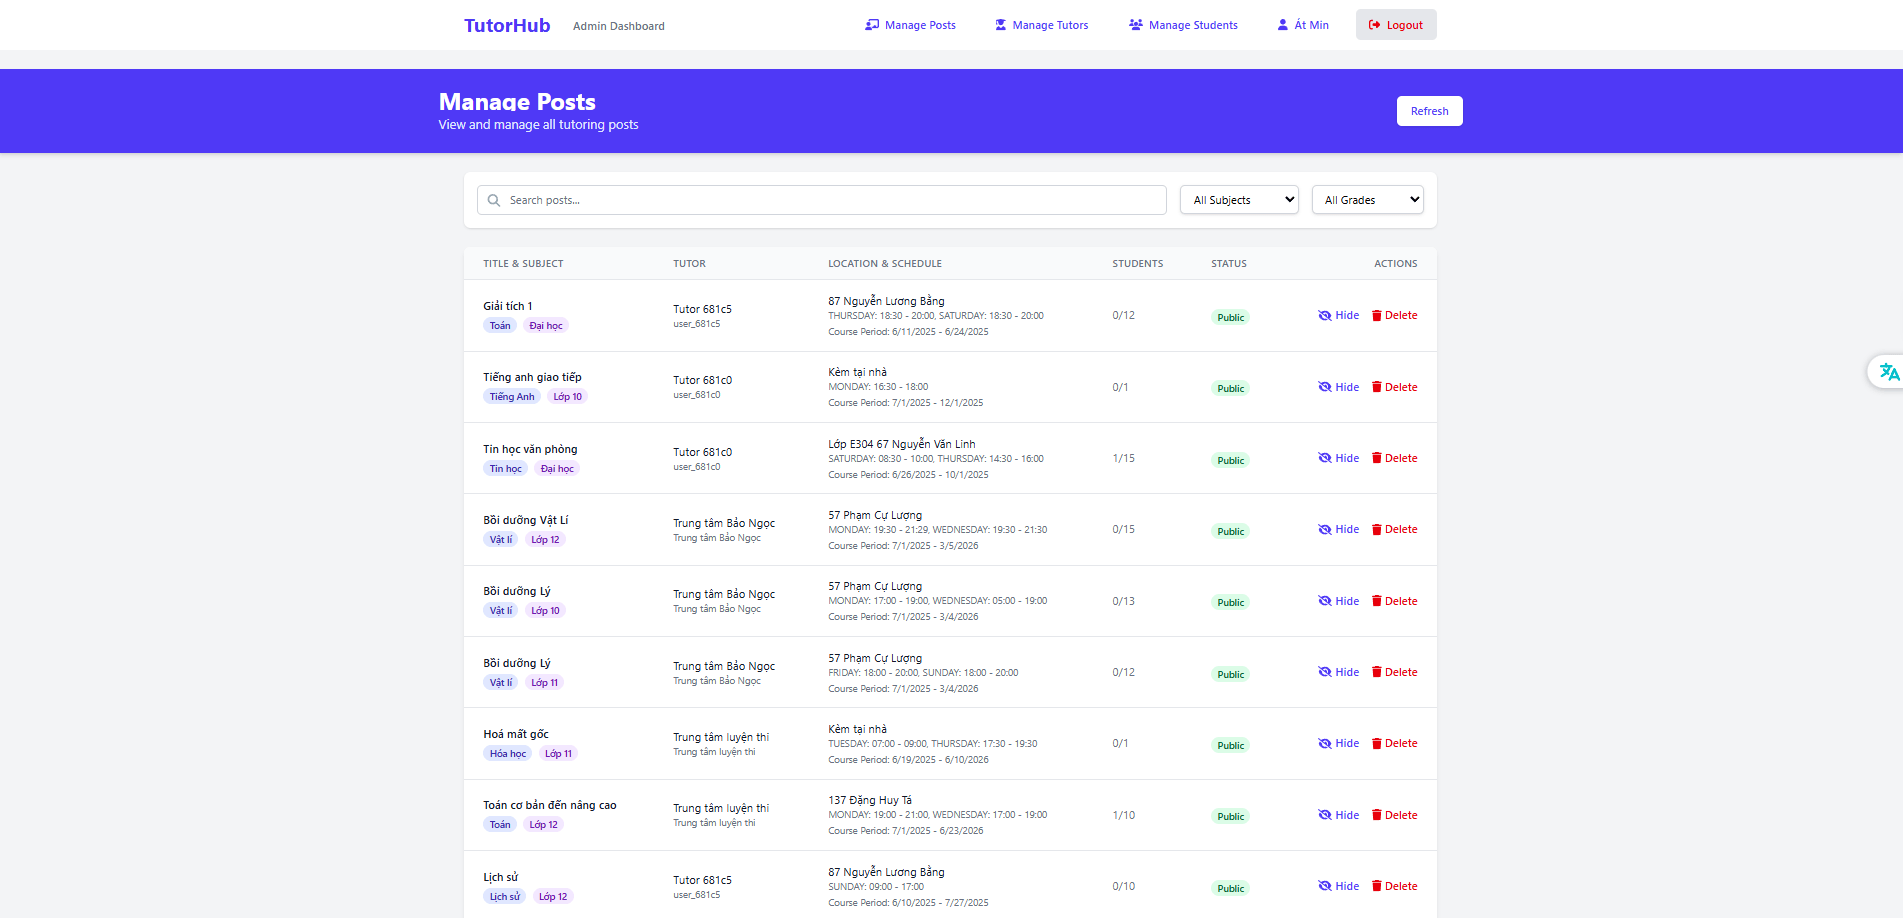Click Lớp 12 tag under Lịch sử
This screenshot has height=918, width=1903.
point(553,897)
